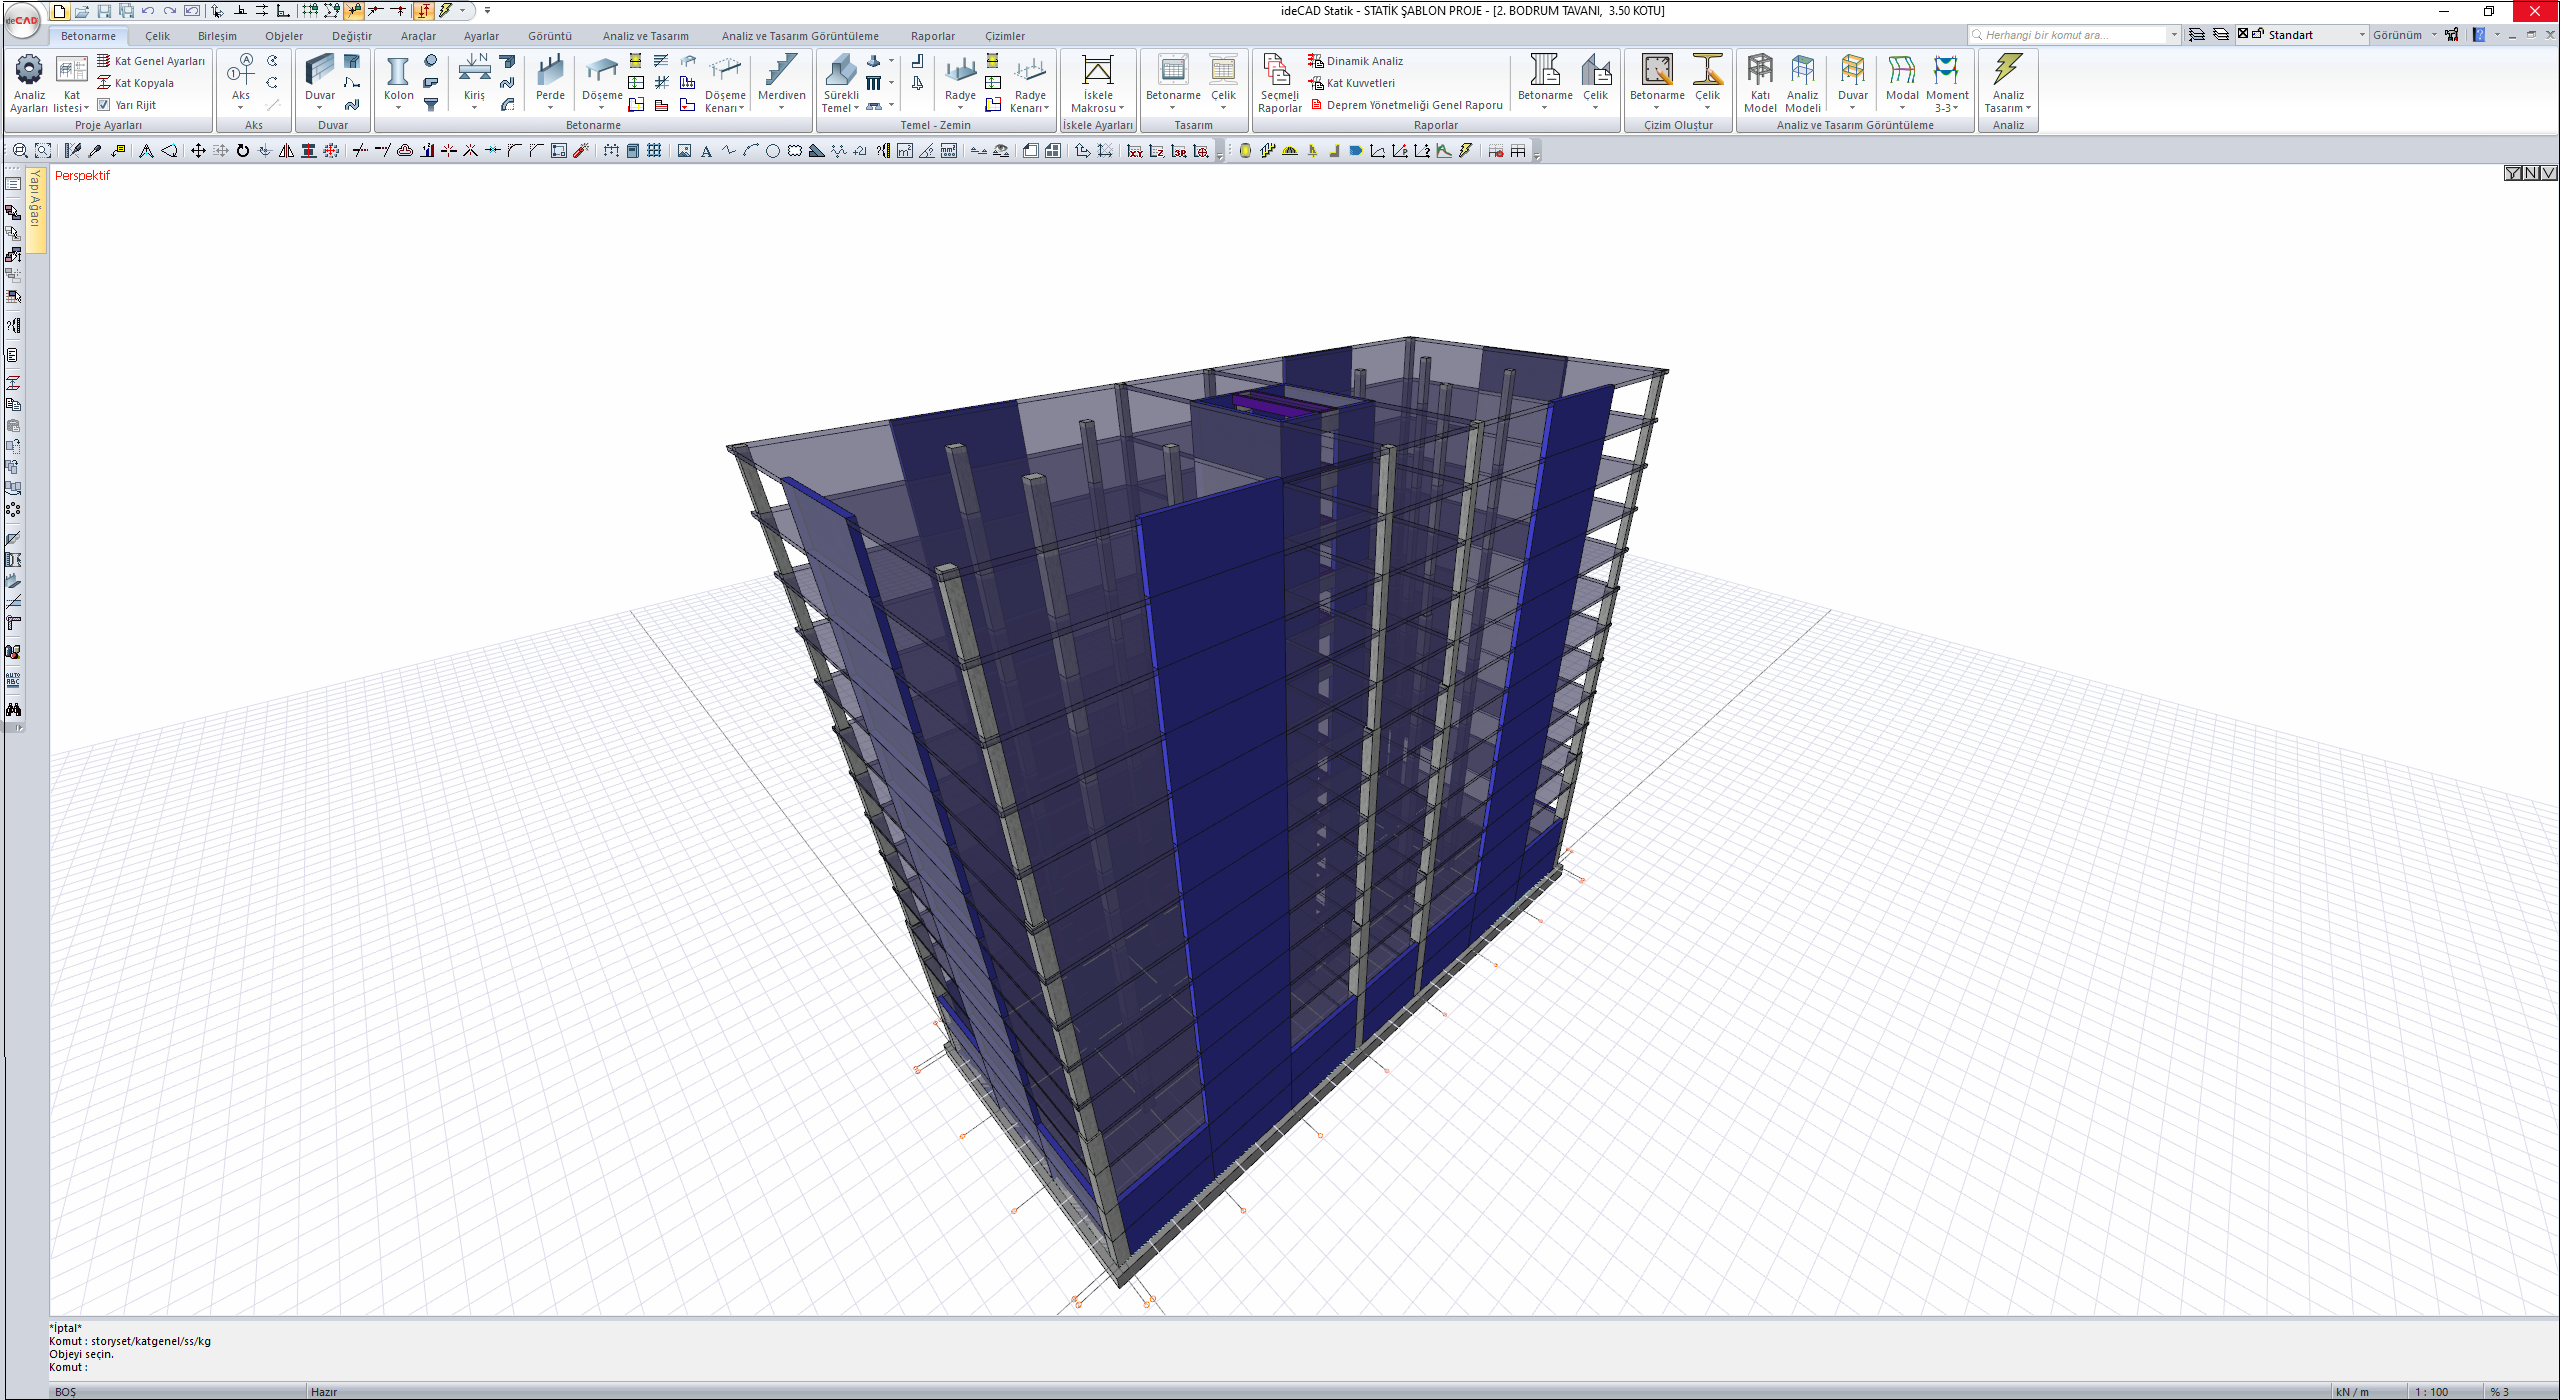Viewport: 2560px width, 1400px height.
Task: Toggle the Yarı Rijit checkbox
Action: pyautogui.click(x=104, y=105)
